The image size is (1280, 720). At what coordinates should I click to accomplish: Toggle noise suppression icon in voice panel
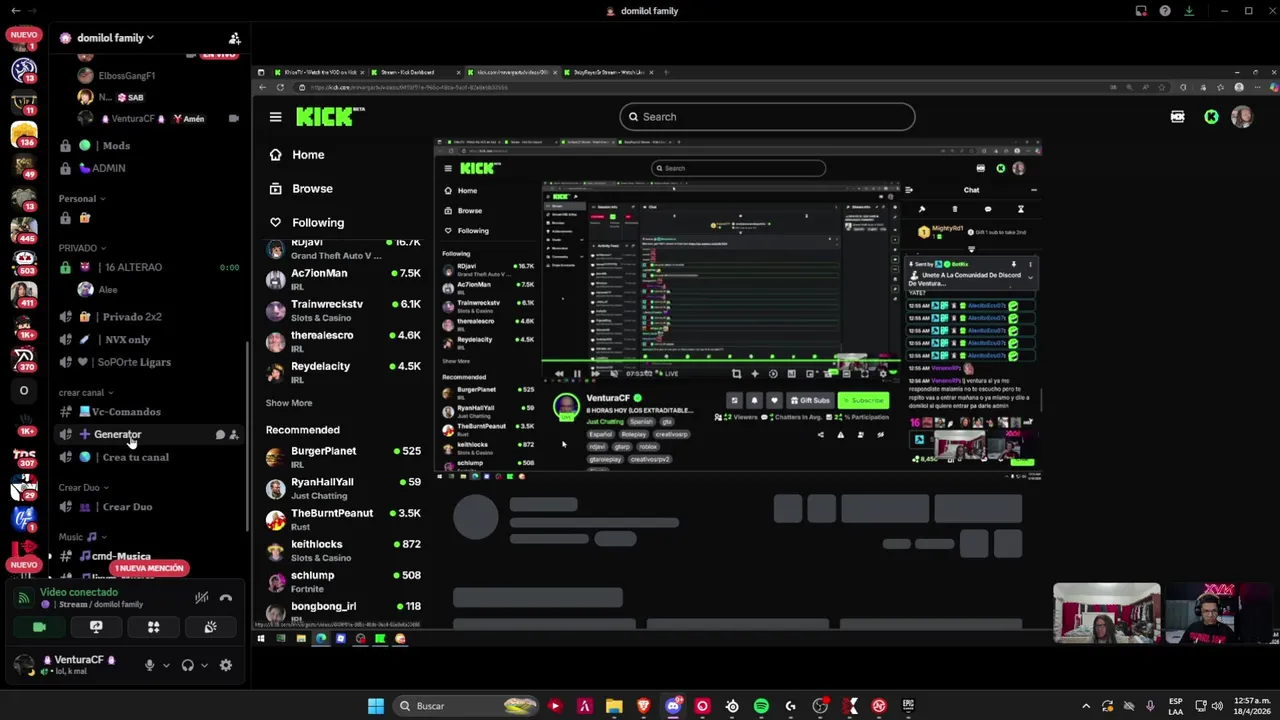(x=201, y=598)
